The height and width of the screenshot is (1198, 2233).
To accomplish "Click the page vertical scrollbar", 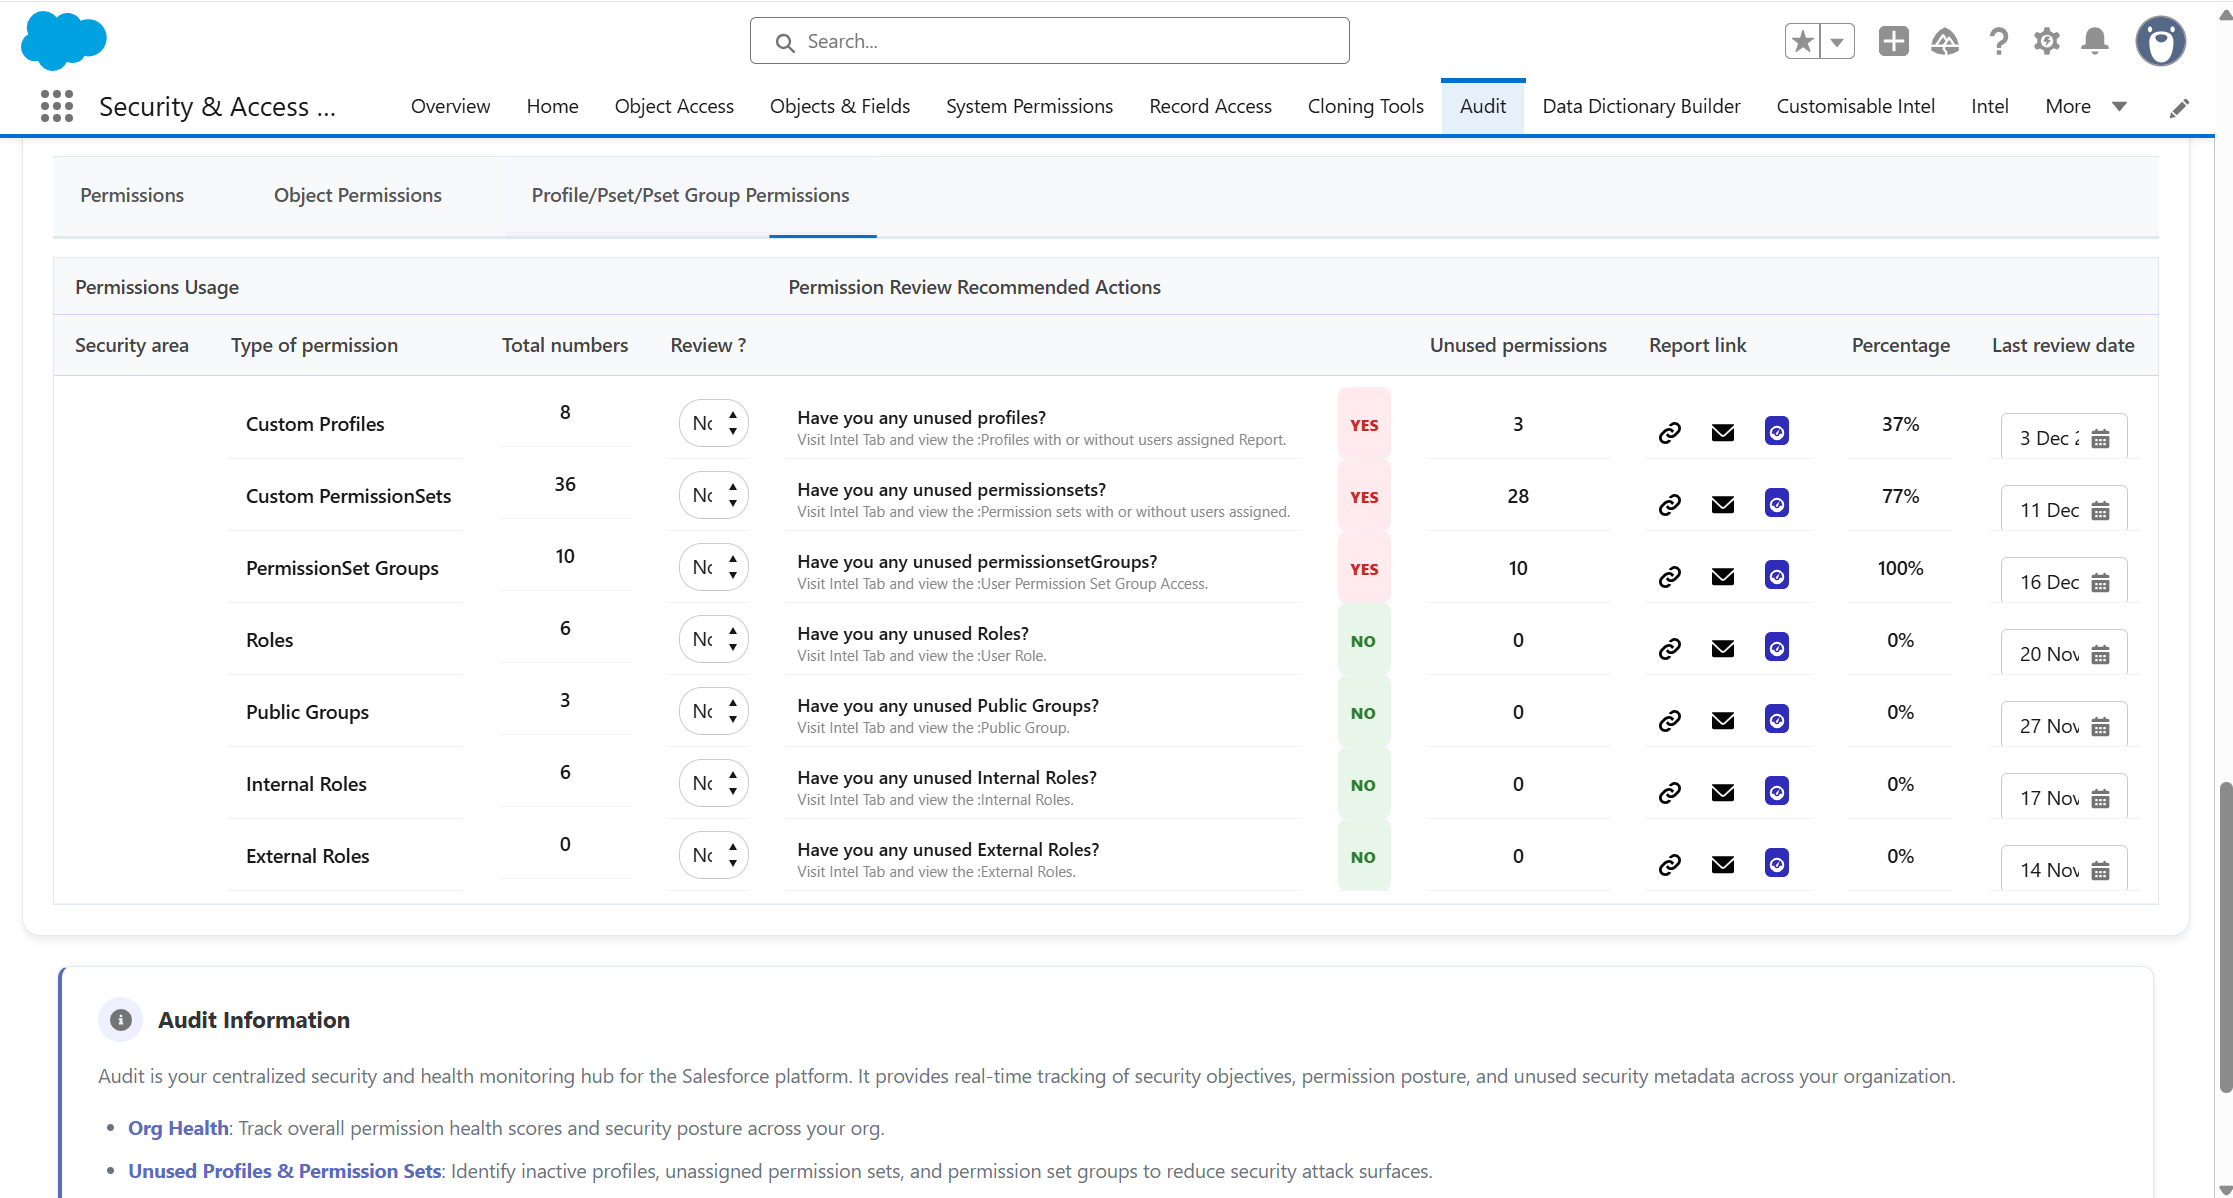I will coord(2225,937).
